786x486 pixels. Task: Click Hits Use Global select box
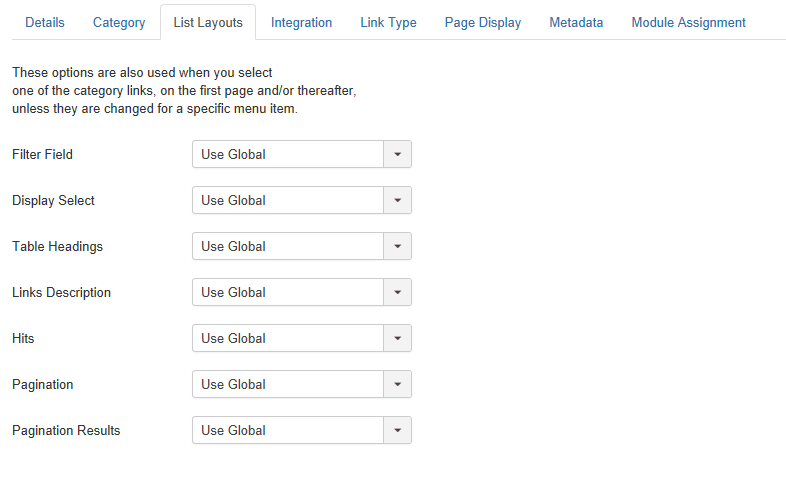(302, 339)
